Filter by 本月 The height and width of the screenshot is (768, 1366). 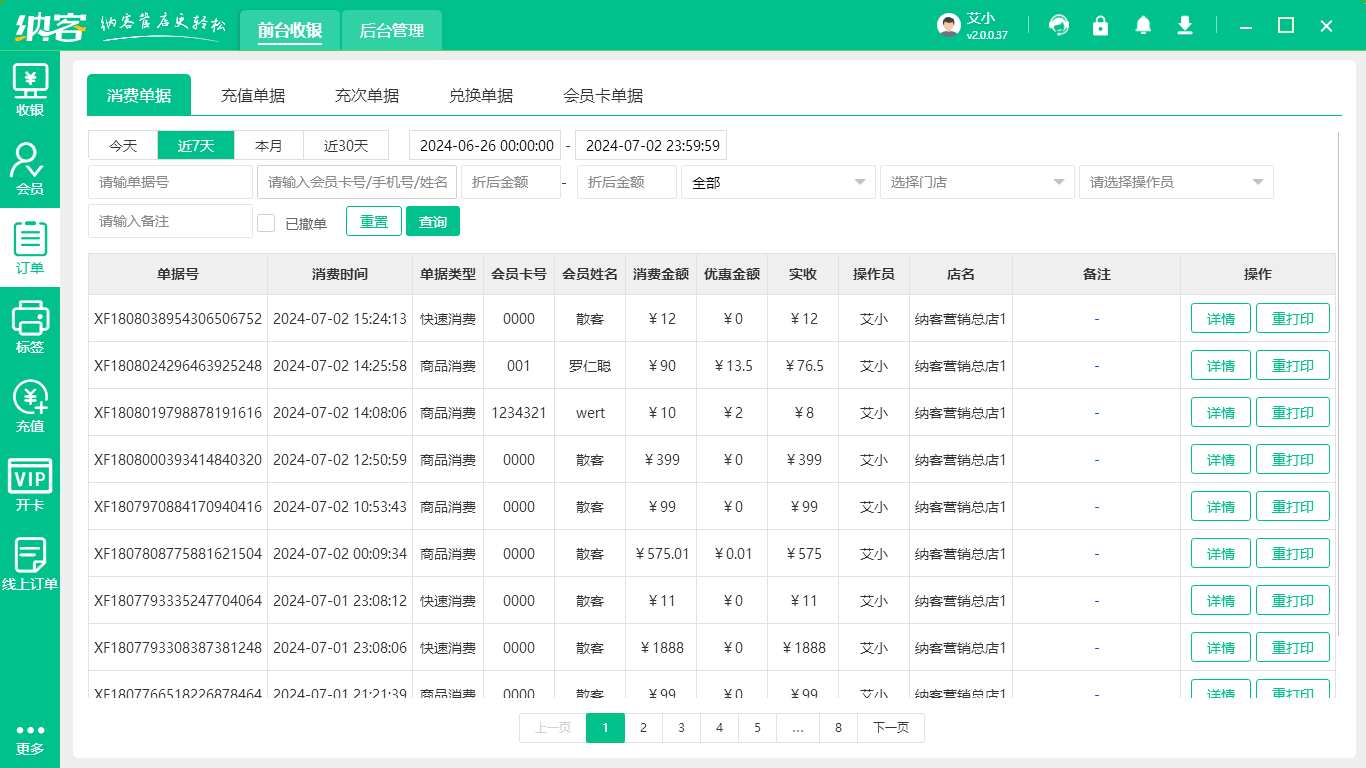[269, 145]
